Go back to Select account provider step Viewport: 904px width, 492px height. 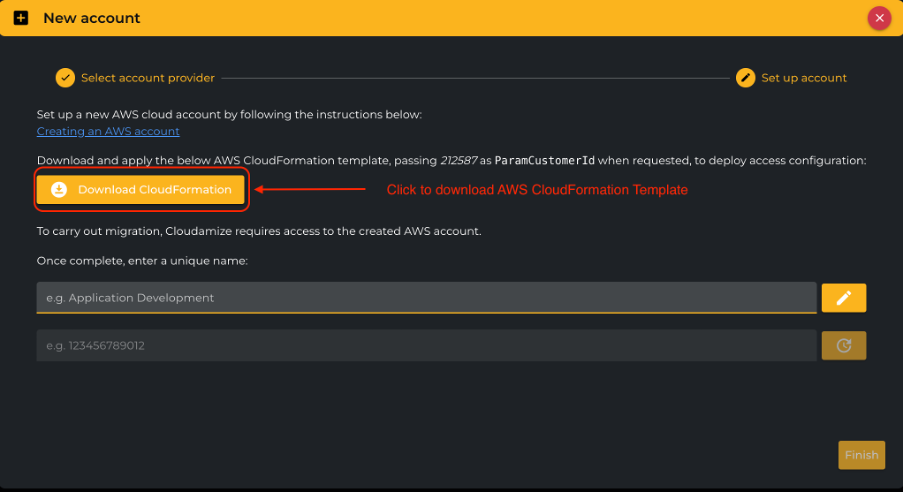[x=148, y=78]
